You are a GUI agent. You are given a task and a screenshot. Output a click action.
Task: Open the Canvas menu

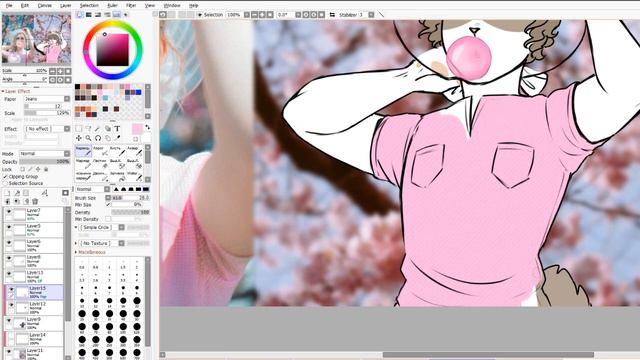click(44, 5)
